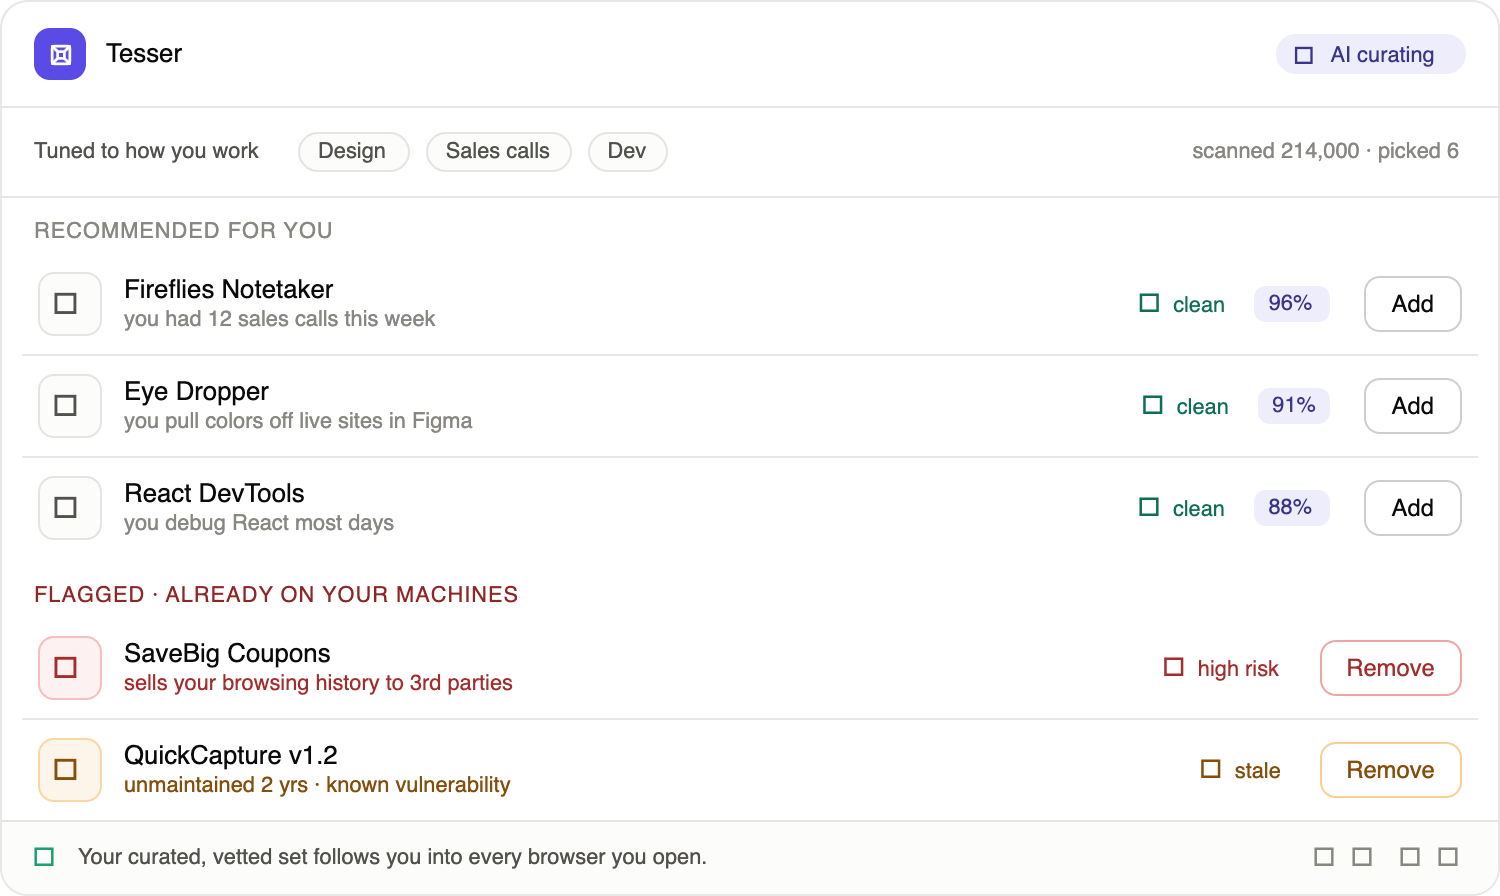Viewport: 1500px width, 896px height.
Task: Click the QuickCapture v1.2 extension icon
Action: [70, 770]
